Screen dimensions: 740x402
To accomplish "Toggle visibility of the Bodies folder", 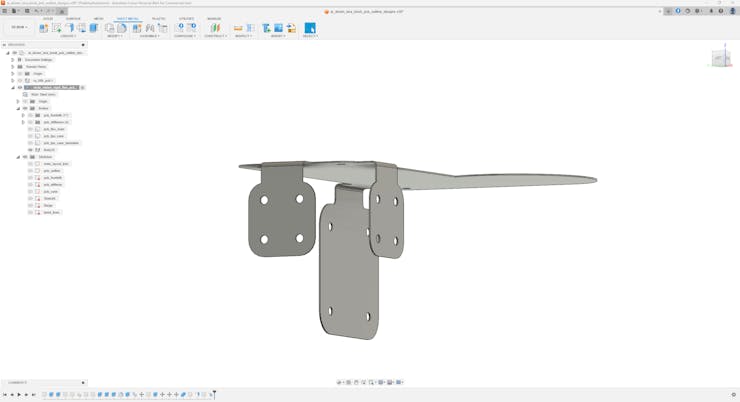I will pos(25,108).
